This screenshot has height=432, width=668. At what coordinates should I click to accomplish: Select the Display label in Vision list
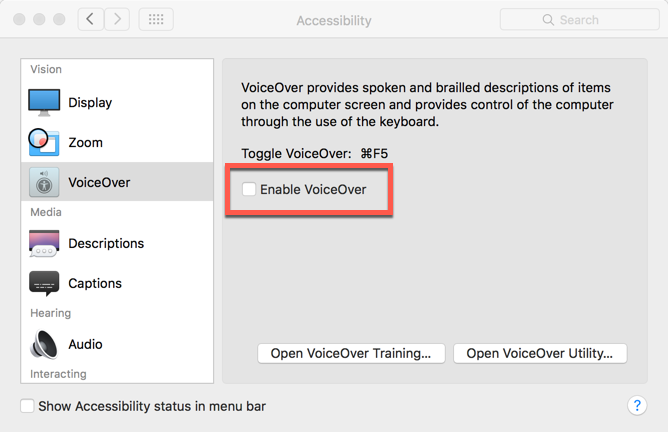pyautogui.click(x=90, y=103)
